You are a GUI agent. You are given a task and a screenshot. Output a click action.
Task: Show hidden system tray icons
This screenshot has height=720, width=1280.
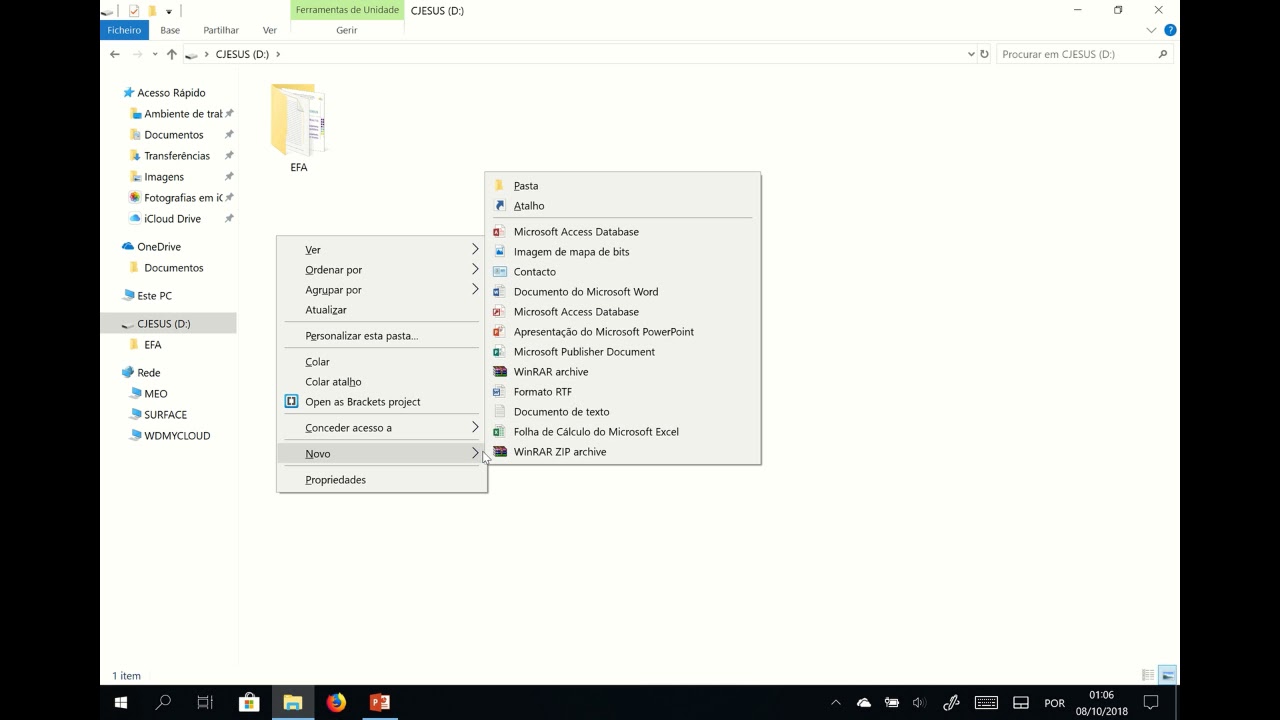836,703
